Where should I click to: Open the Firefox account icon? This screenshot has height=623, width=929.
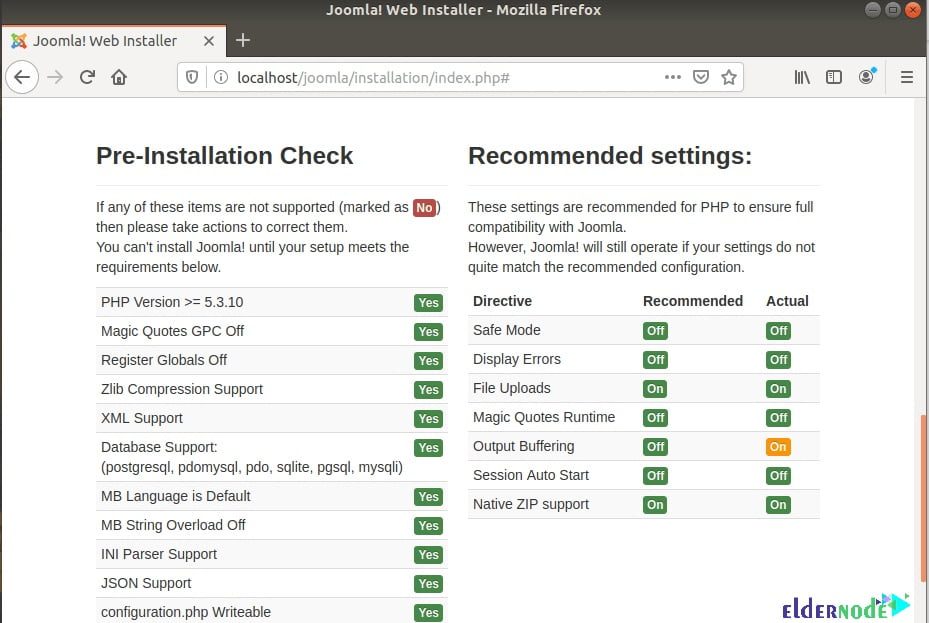tap(866, 77)
